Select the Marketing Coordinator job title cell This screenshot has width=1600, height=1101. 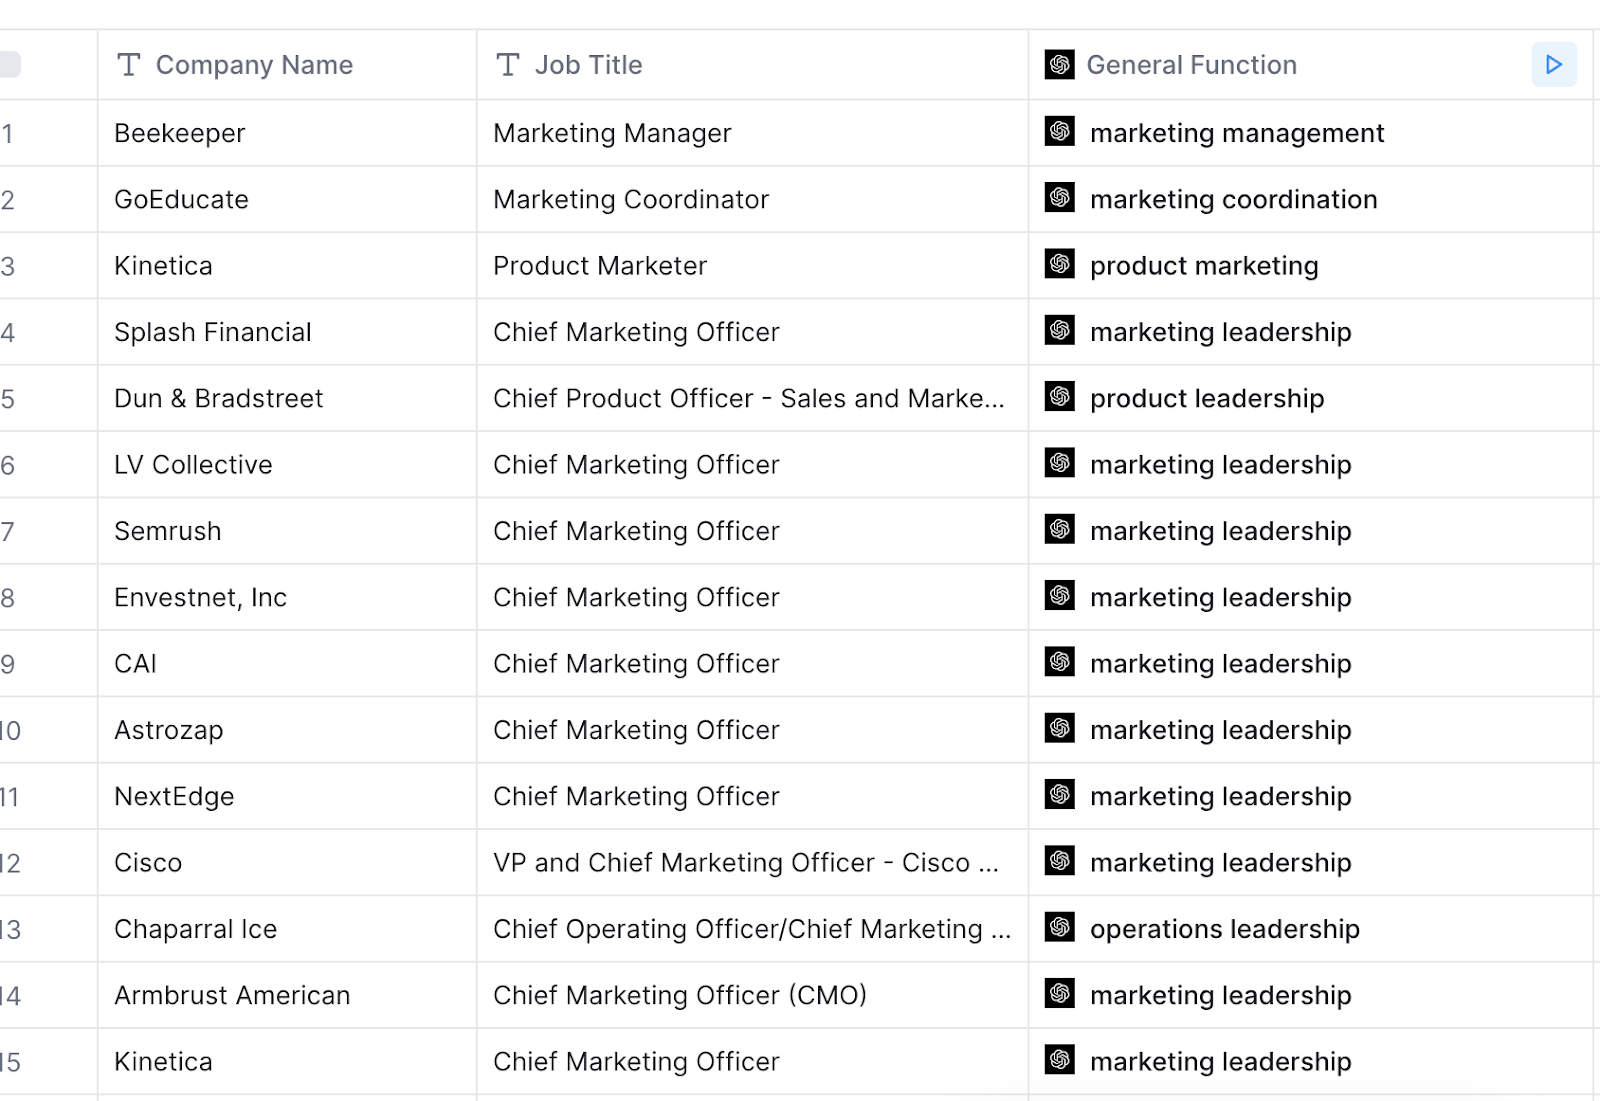[x=752, y=199]
